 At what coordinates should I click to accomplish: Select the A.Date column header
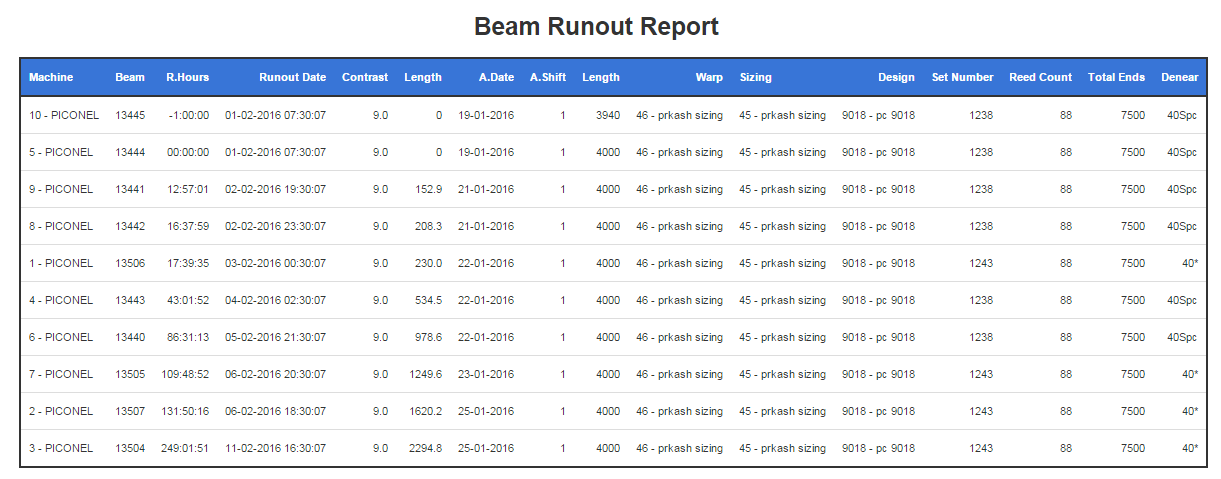click(496, 77)
